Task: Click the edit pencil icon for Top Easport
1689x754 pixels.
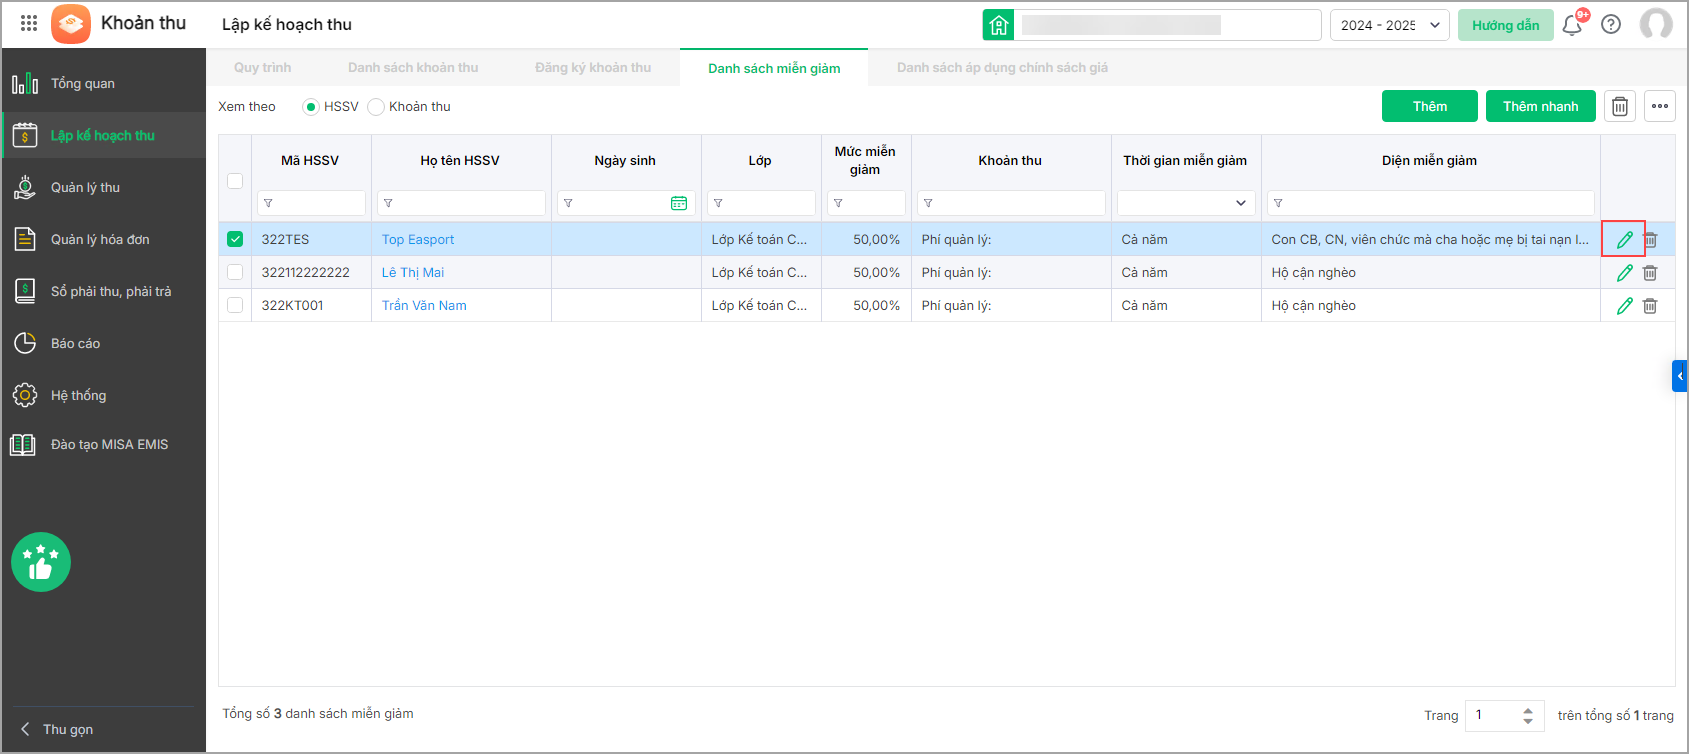Action: pyautogui.click(x=1624, y=240)
